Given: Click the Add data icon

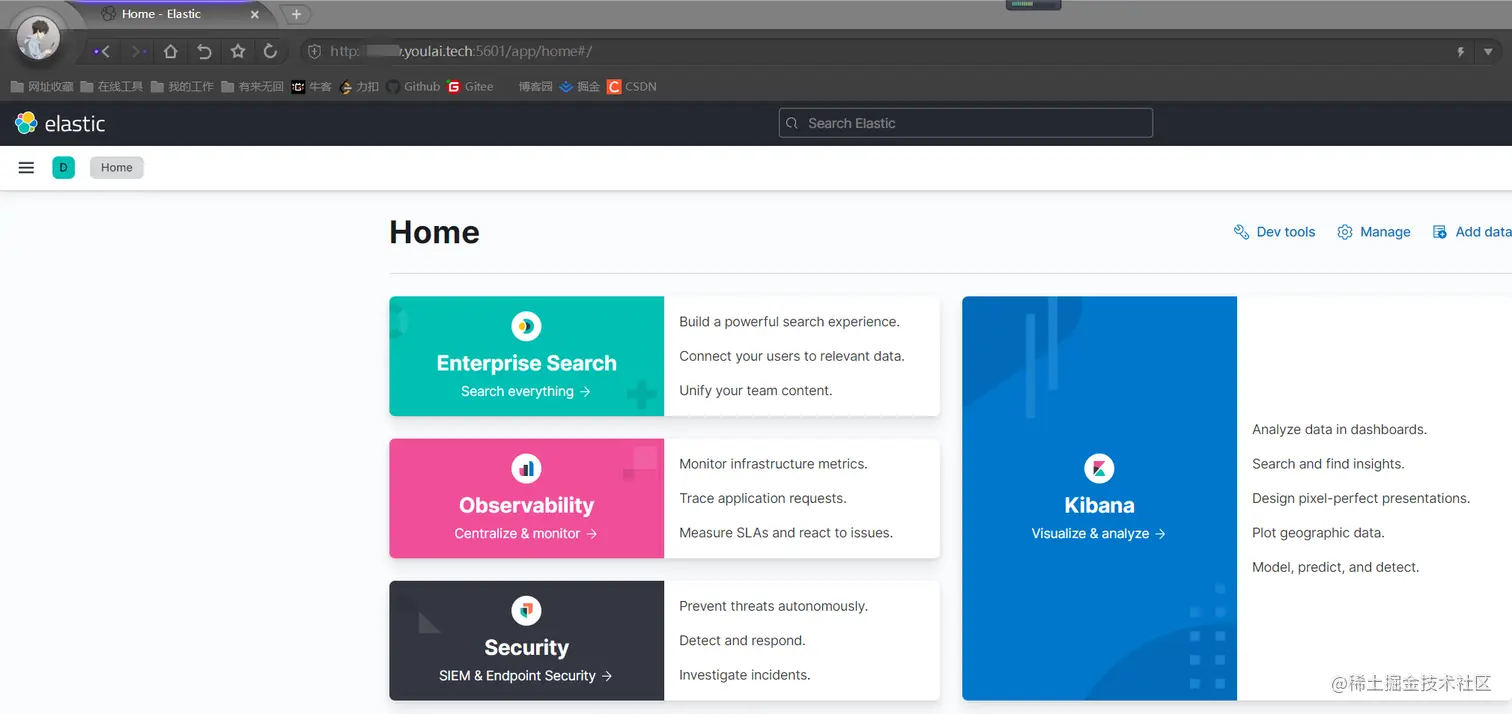Looking at the screenshot, I should coord(1440,232).
